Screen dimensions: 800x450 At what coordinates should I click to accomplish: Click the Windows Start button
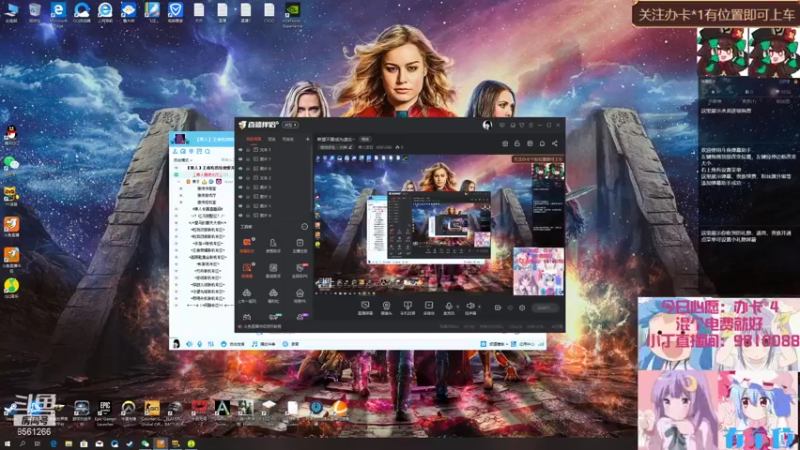pyautogui.click(x=7, y=444)
